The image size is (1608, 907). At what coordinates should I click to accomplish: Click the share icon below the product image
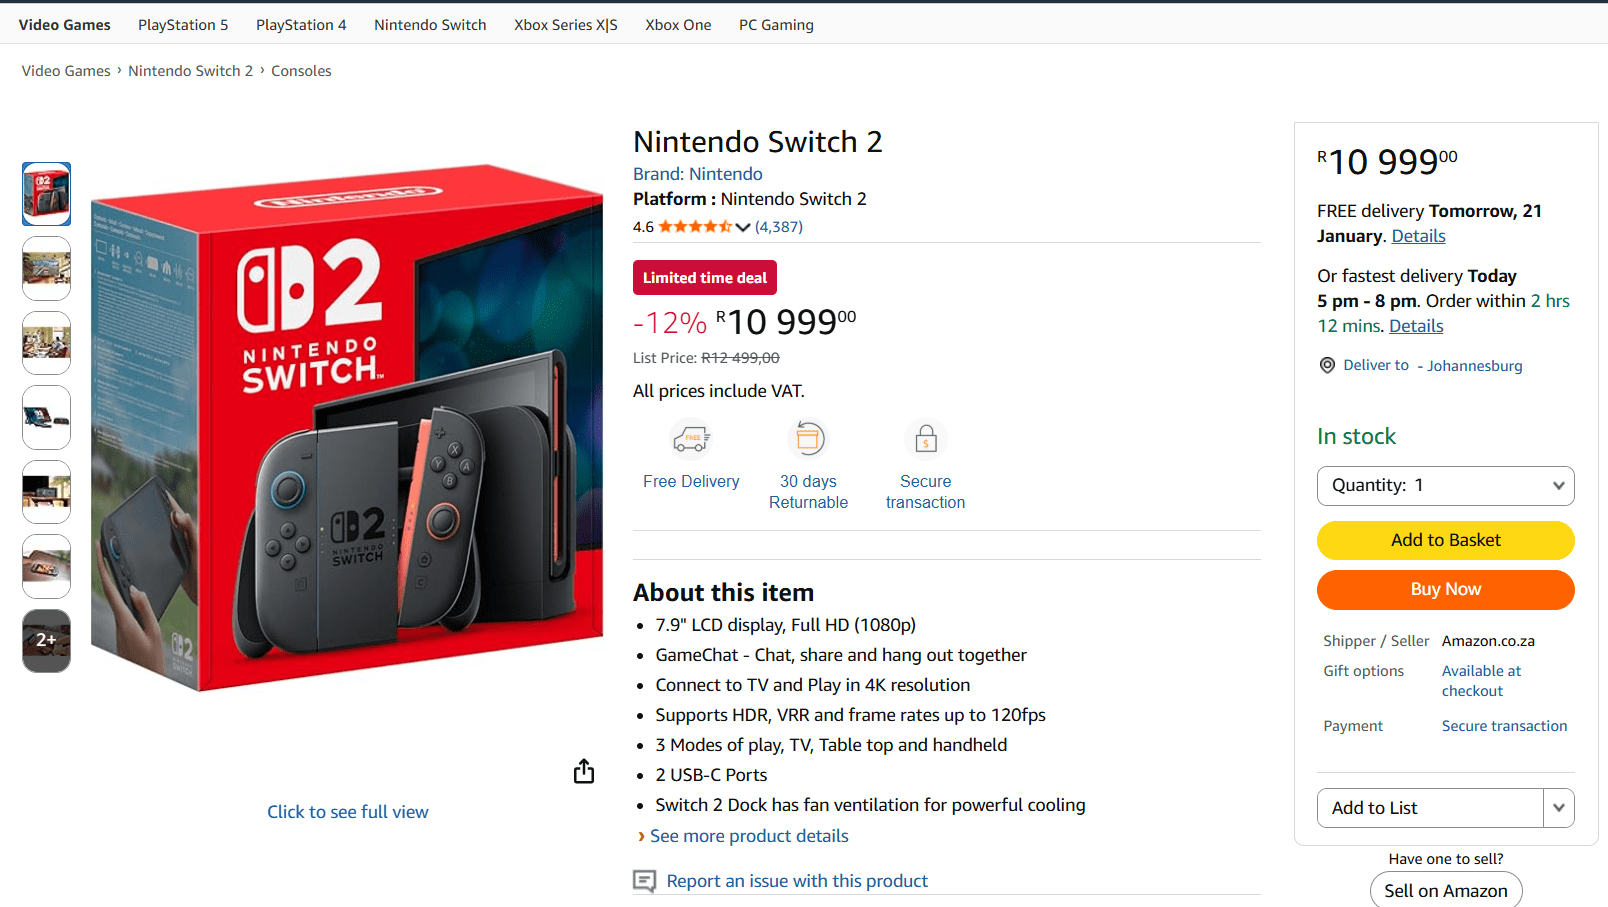coord(584,771)
